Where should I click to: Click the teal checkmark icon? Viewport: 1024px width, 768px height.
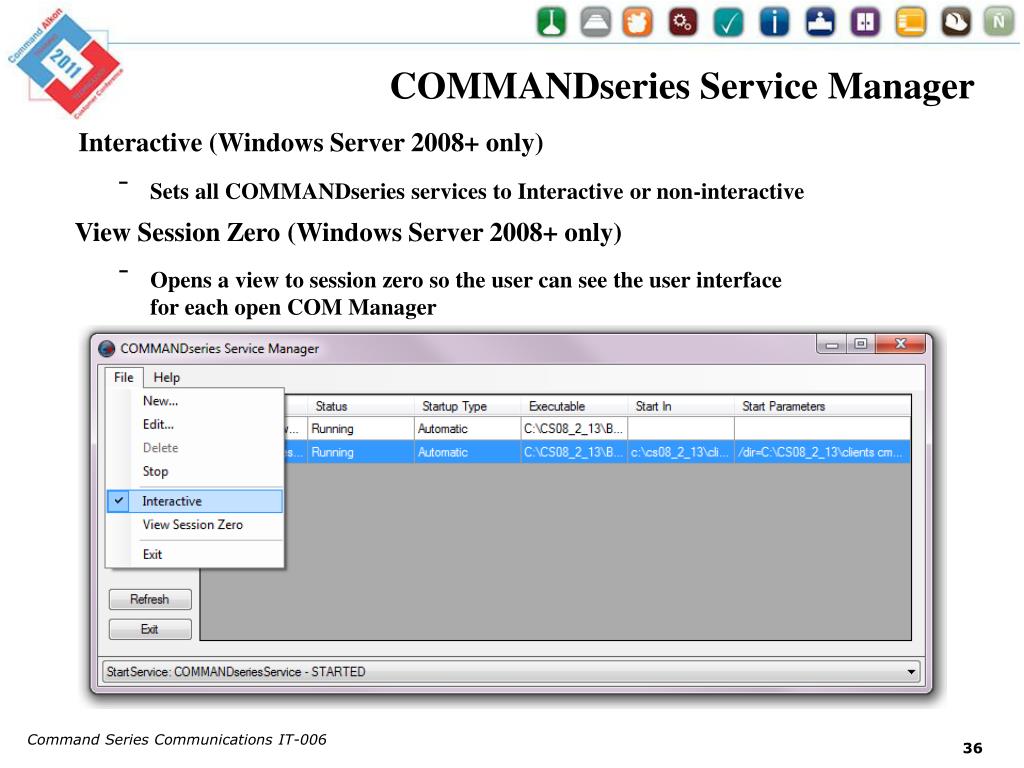pyautogui.click(x=728, y=22)
